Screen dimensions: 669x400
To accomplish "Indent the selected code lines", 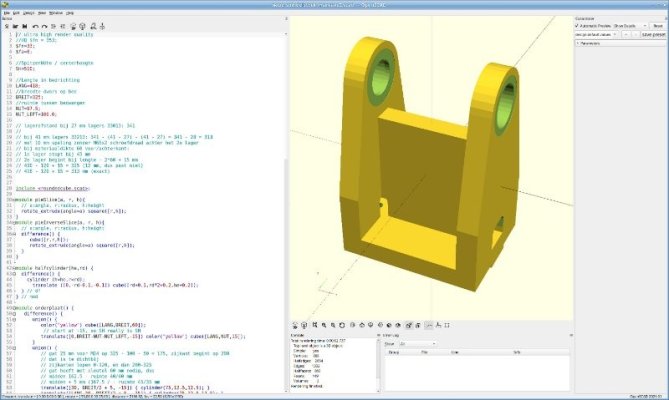I will coord(63,26).
